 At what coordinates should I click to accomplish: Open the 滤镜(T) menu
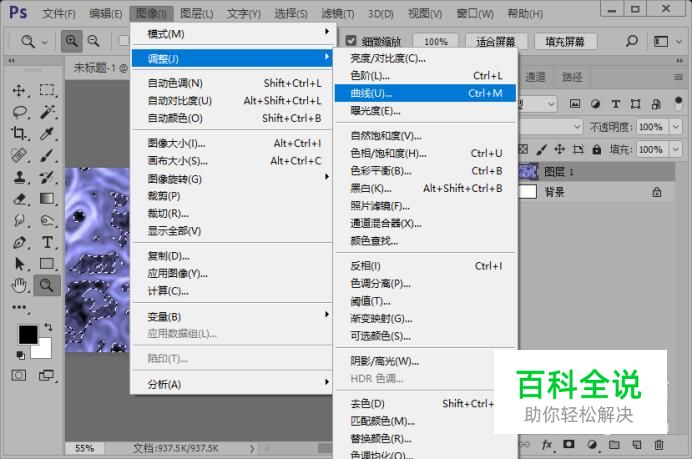(x=338, y=14)
